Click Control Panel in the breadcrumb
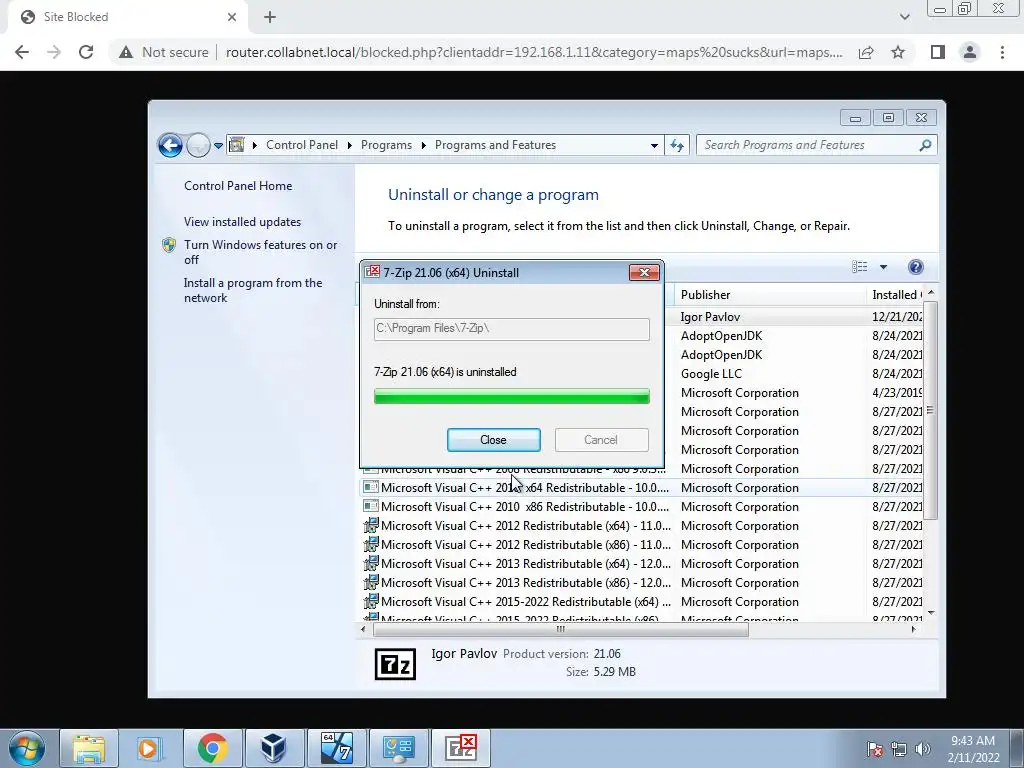 (x=302, y=145)
